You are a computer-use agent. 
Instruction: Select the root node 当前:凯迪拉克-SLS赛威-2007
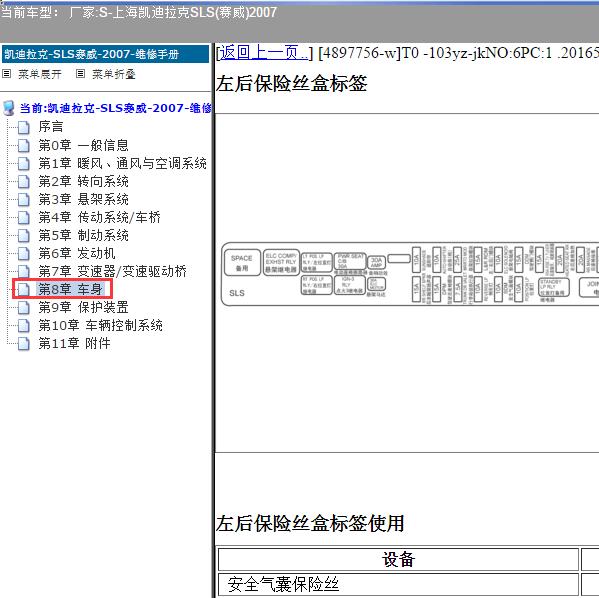(x=115, y=108)
